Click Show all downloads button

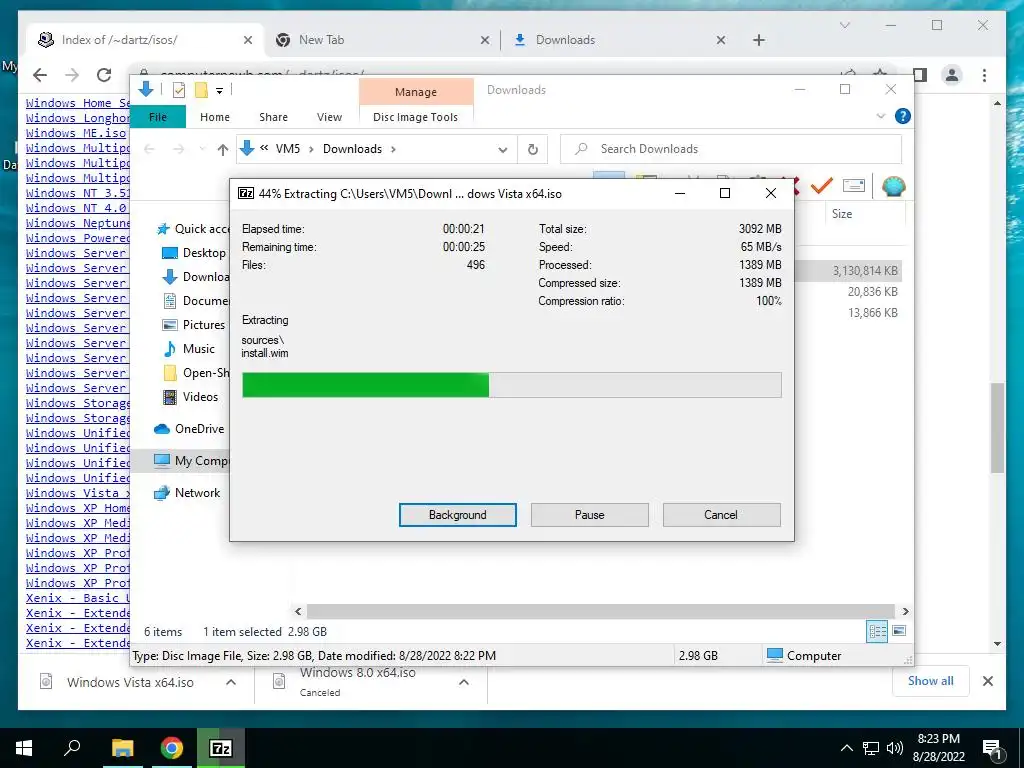pyautogui.click(x=930, y=681)
